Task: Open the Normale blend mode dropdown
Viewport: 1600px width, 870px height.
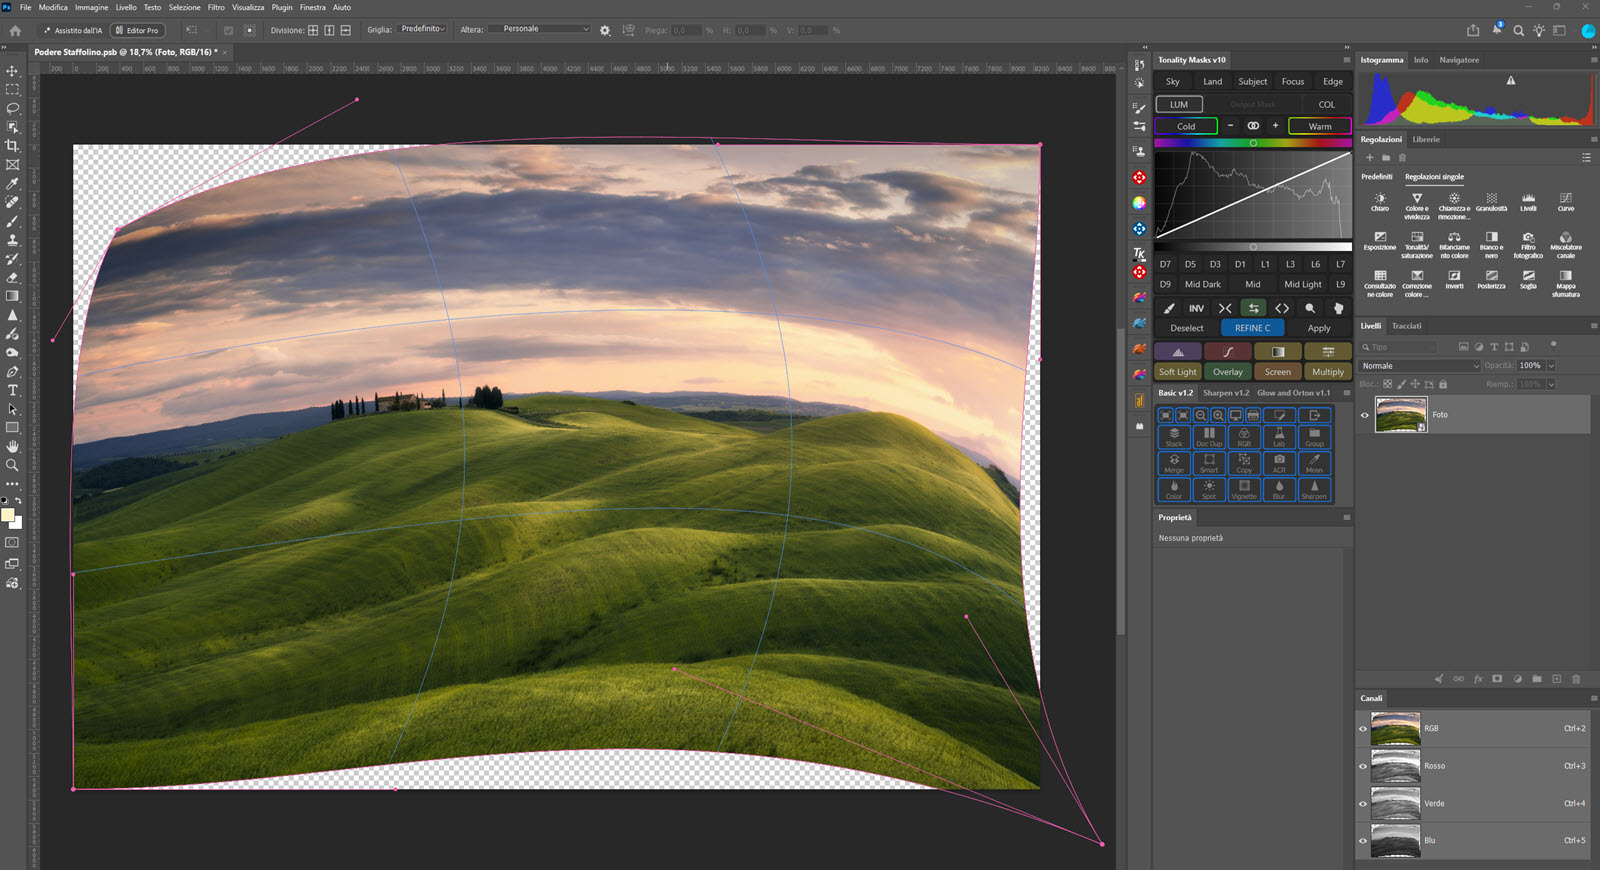Action: (1419, 366)
